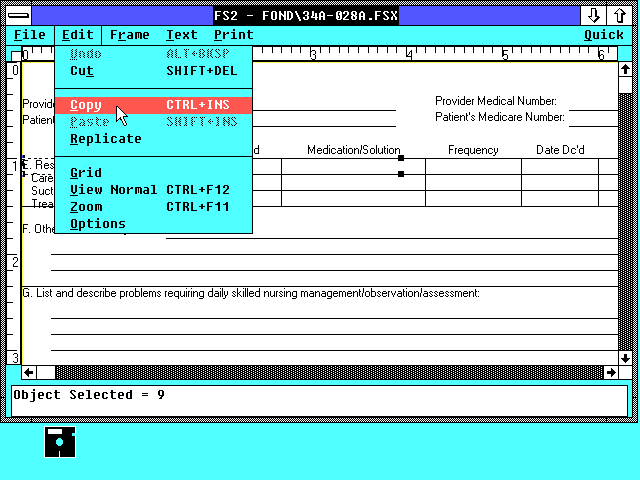Click the Patient's Medicare Number label
This screenshot has width=640, height=480.
click(x=500, y=117)
